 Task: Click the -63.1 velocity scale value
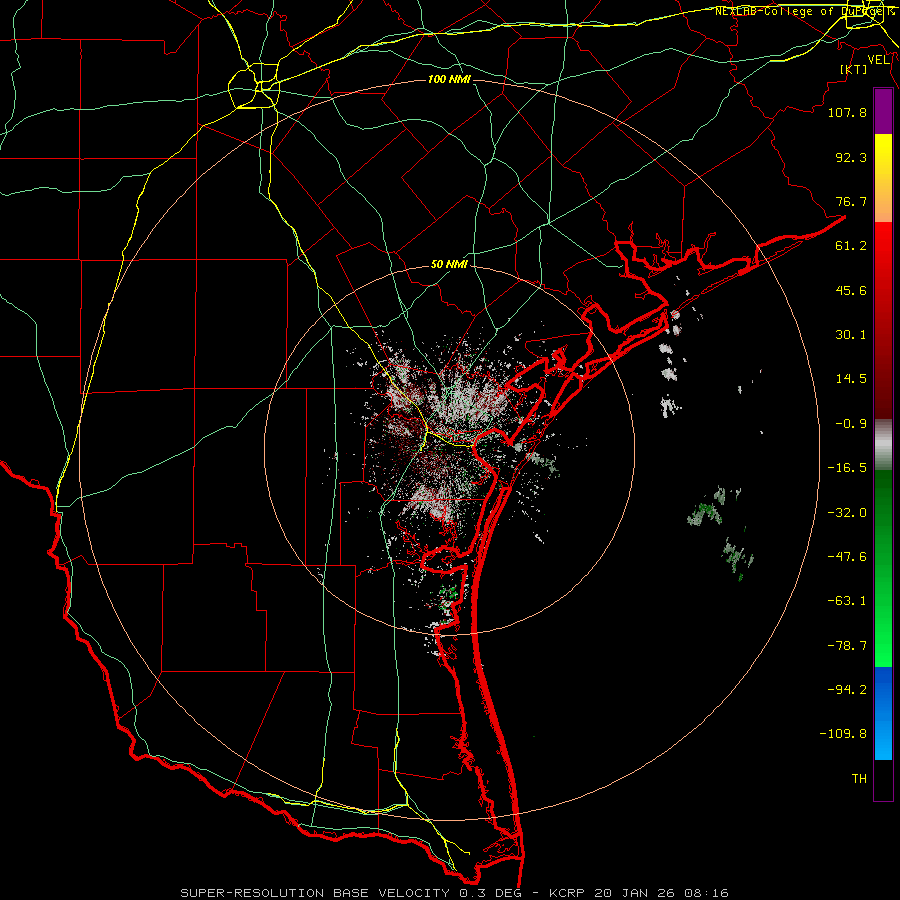click(847, 601)
